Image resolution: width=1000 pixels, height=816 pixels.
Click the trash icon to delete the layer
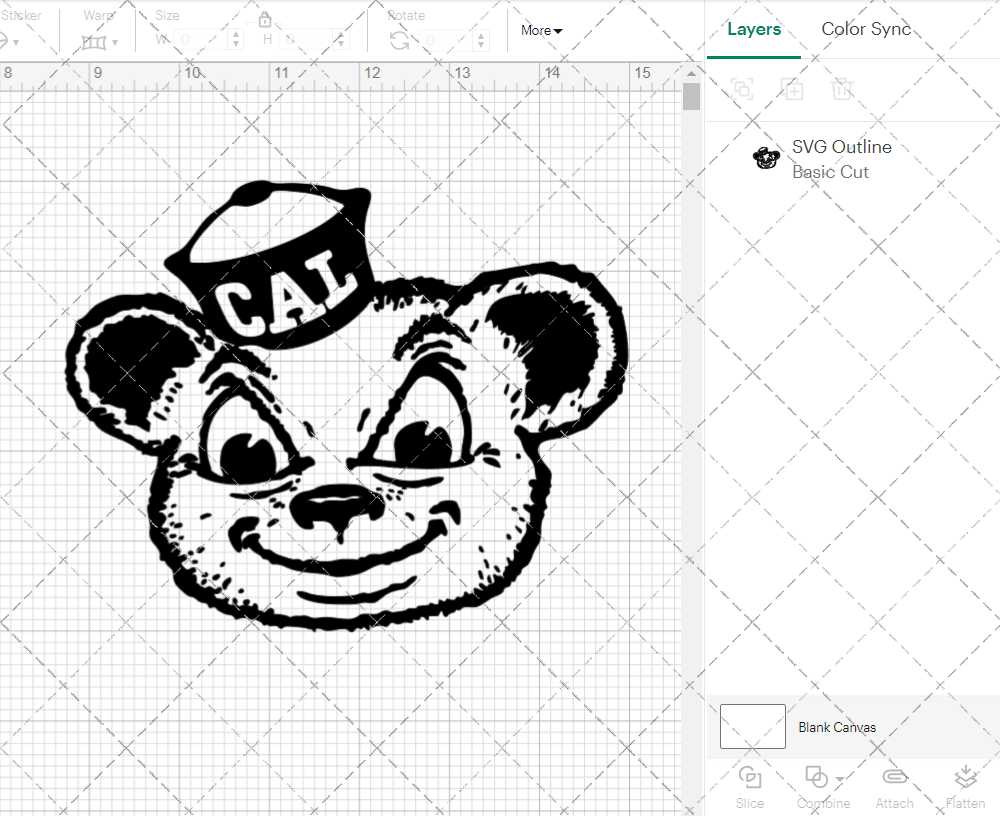842,89
